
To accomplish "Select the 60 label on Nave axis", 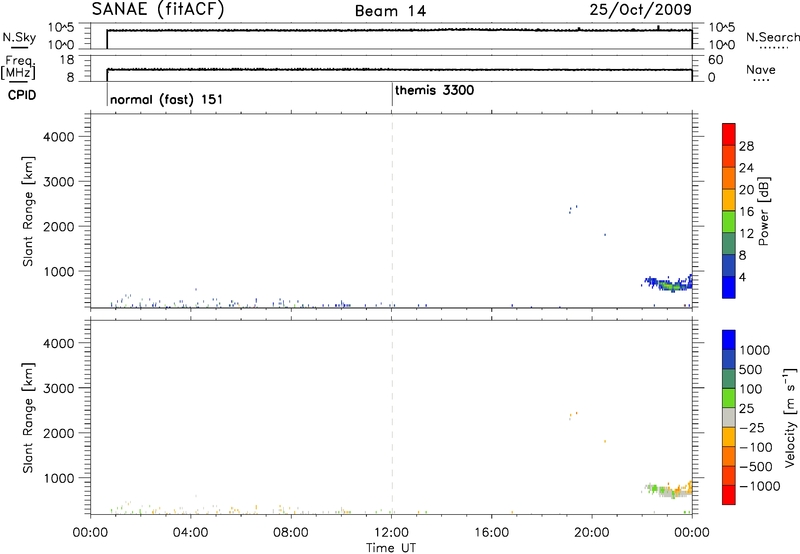I will [x=716, y=60].
